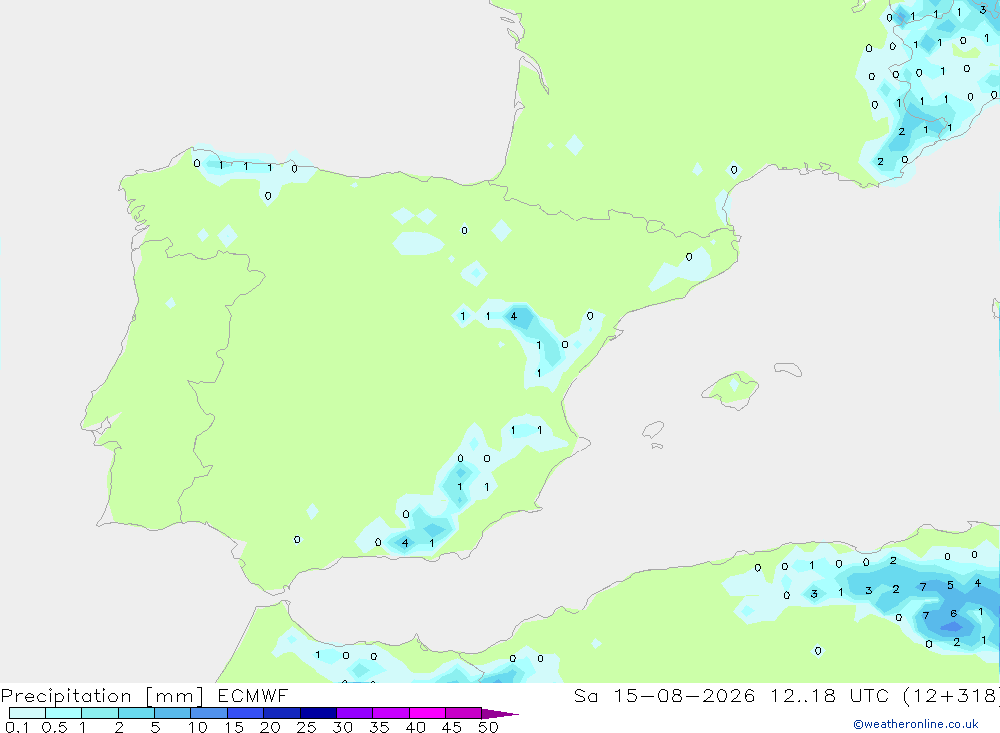Click the Menorca island outline

click(x=788, y=369)
